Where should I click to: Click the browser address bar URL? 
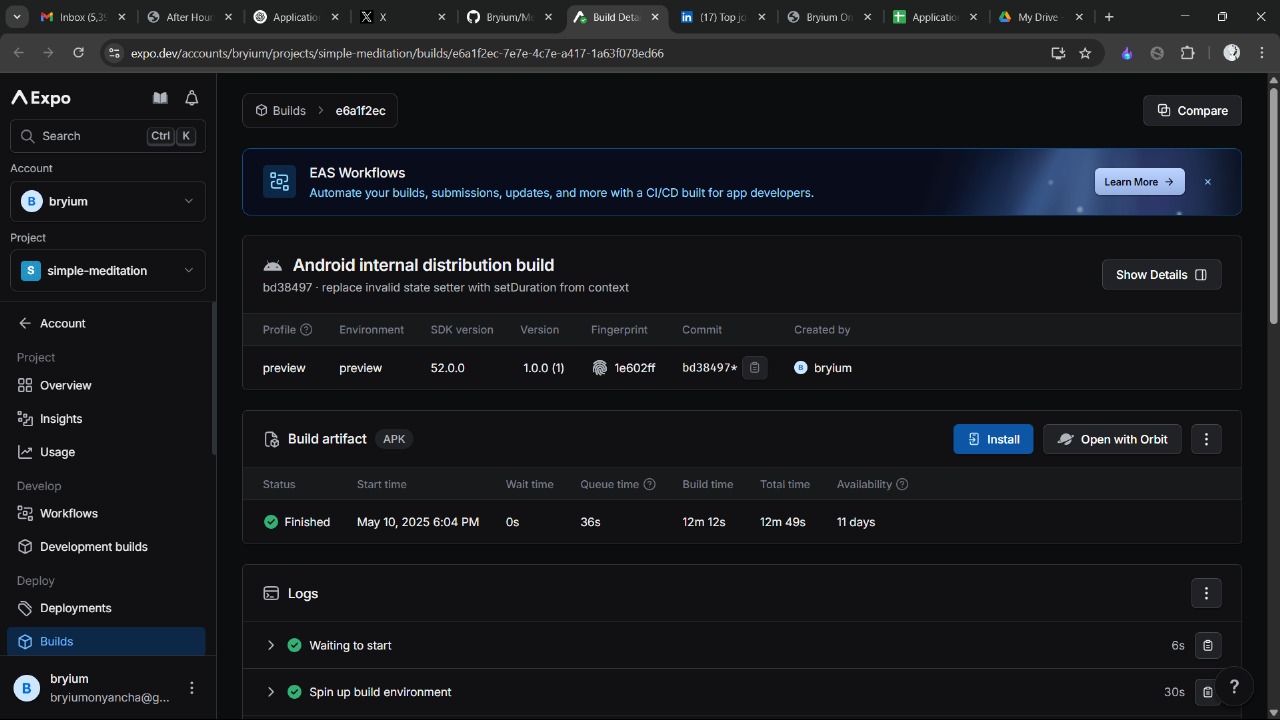tap(397, 53)
